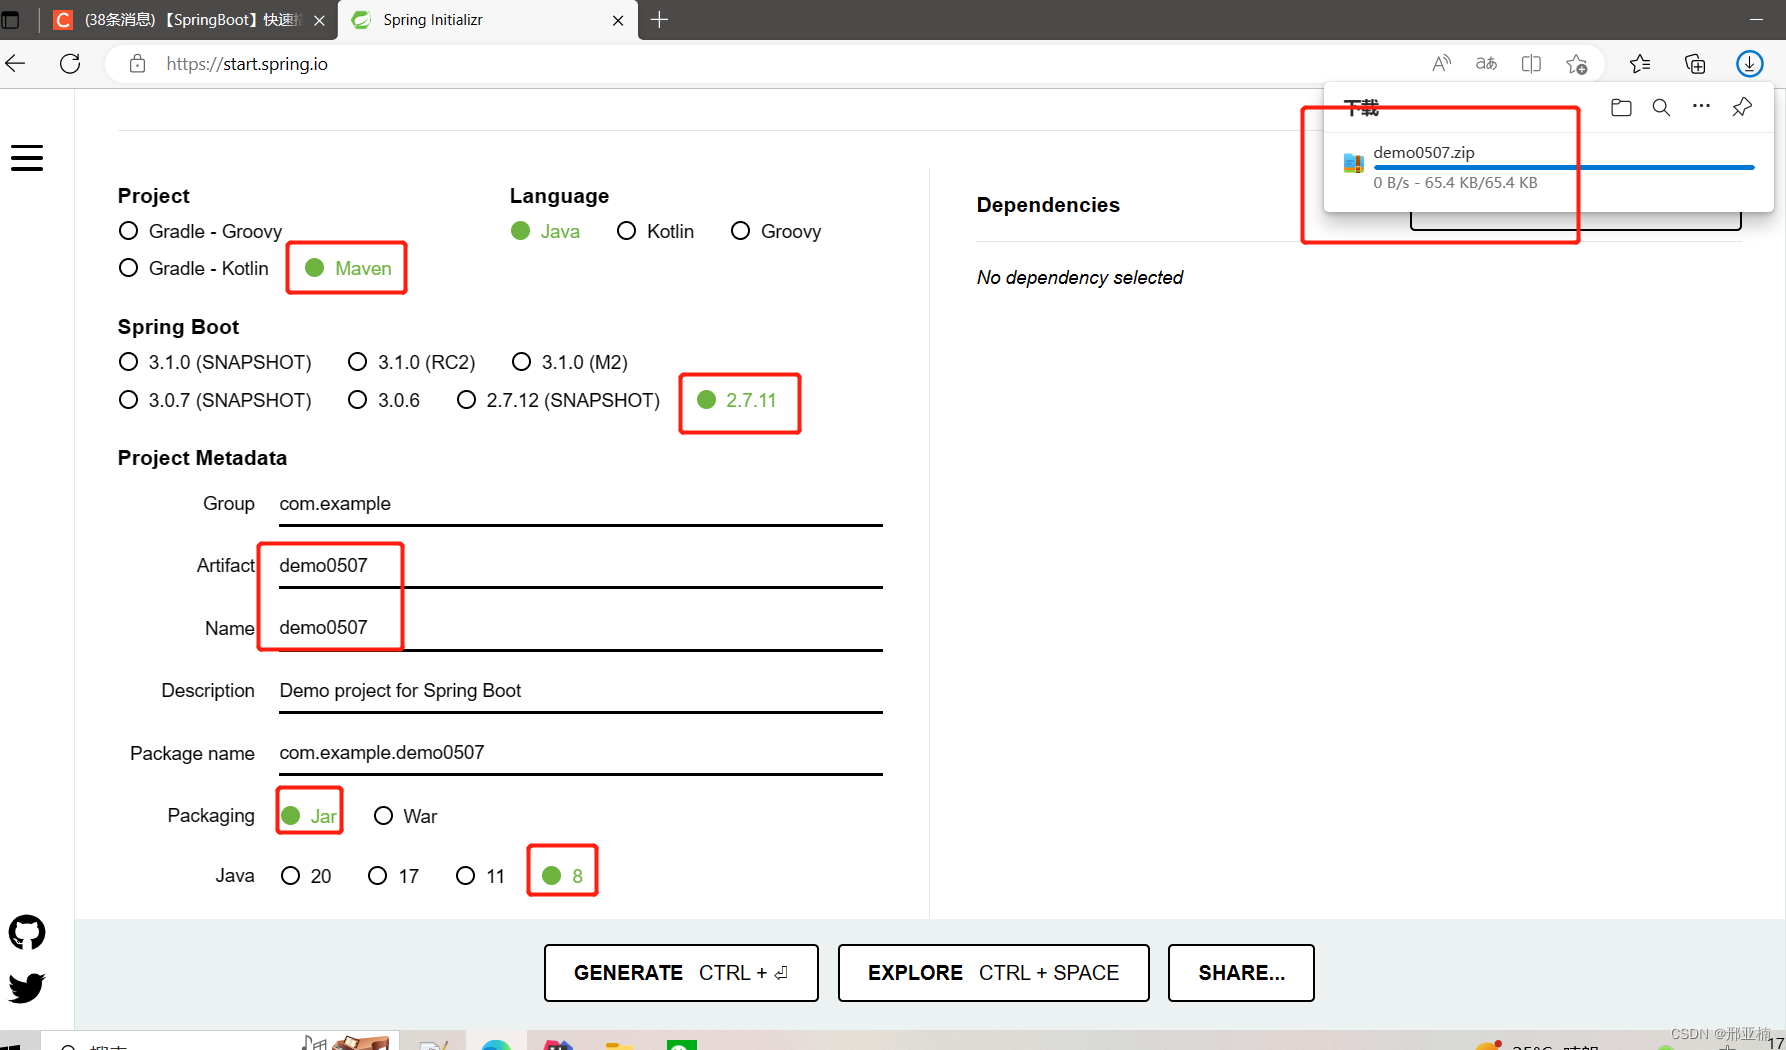Click the address bar URL start.spring.io
The height and width of the screenshot is (1050, 1786).
pyautogui.click(x=247, y=64)
